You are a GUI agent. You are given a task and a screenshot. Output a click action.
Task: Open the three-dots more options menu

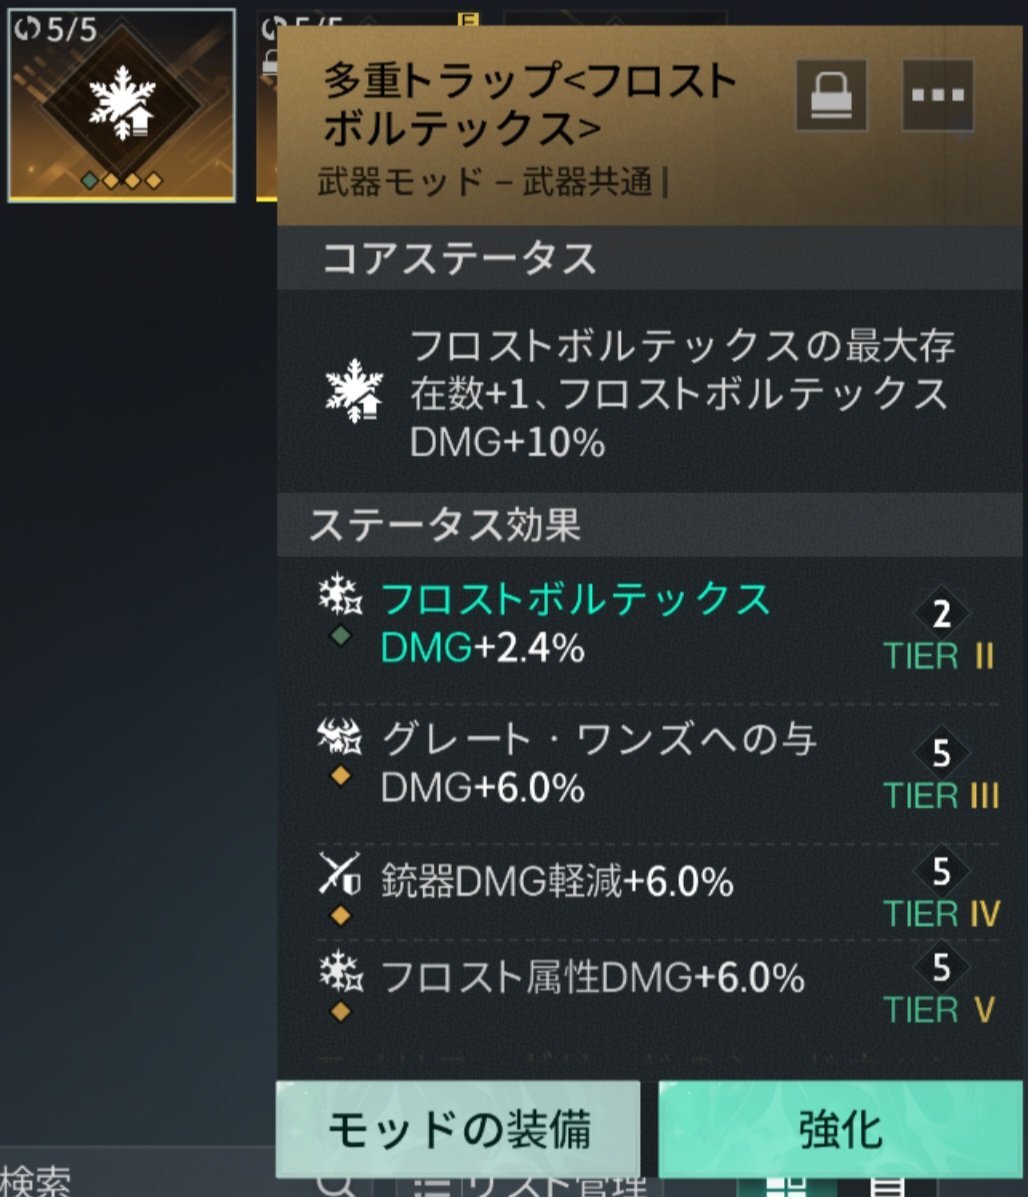pyautogui.click(x=938, y=95)
